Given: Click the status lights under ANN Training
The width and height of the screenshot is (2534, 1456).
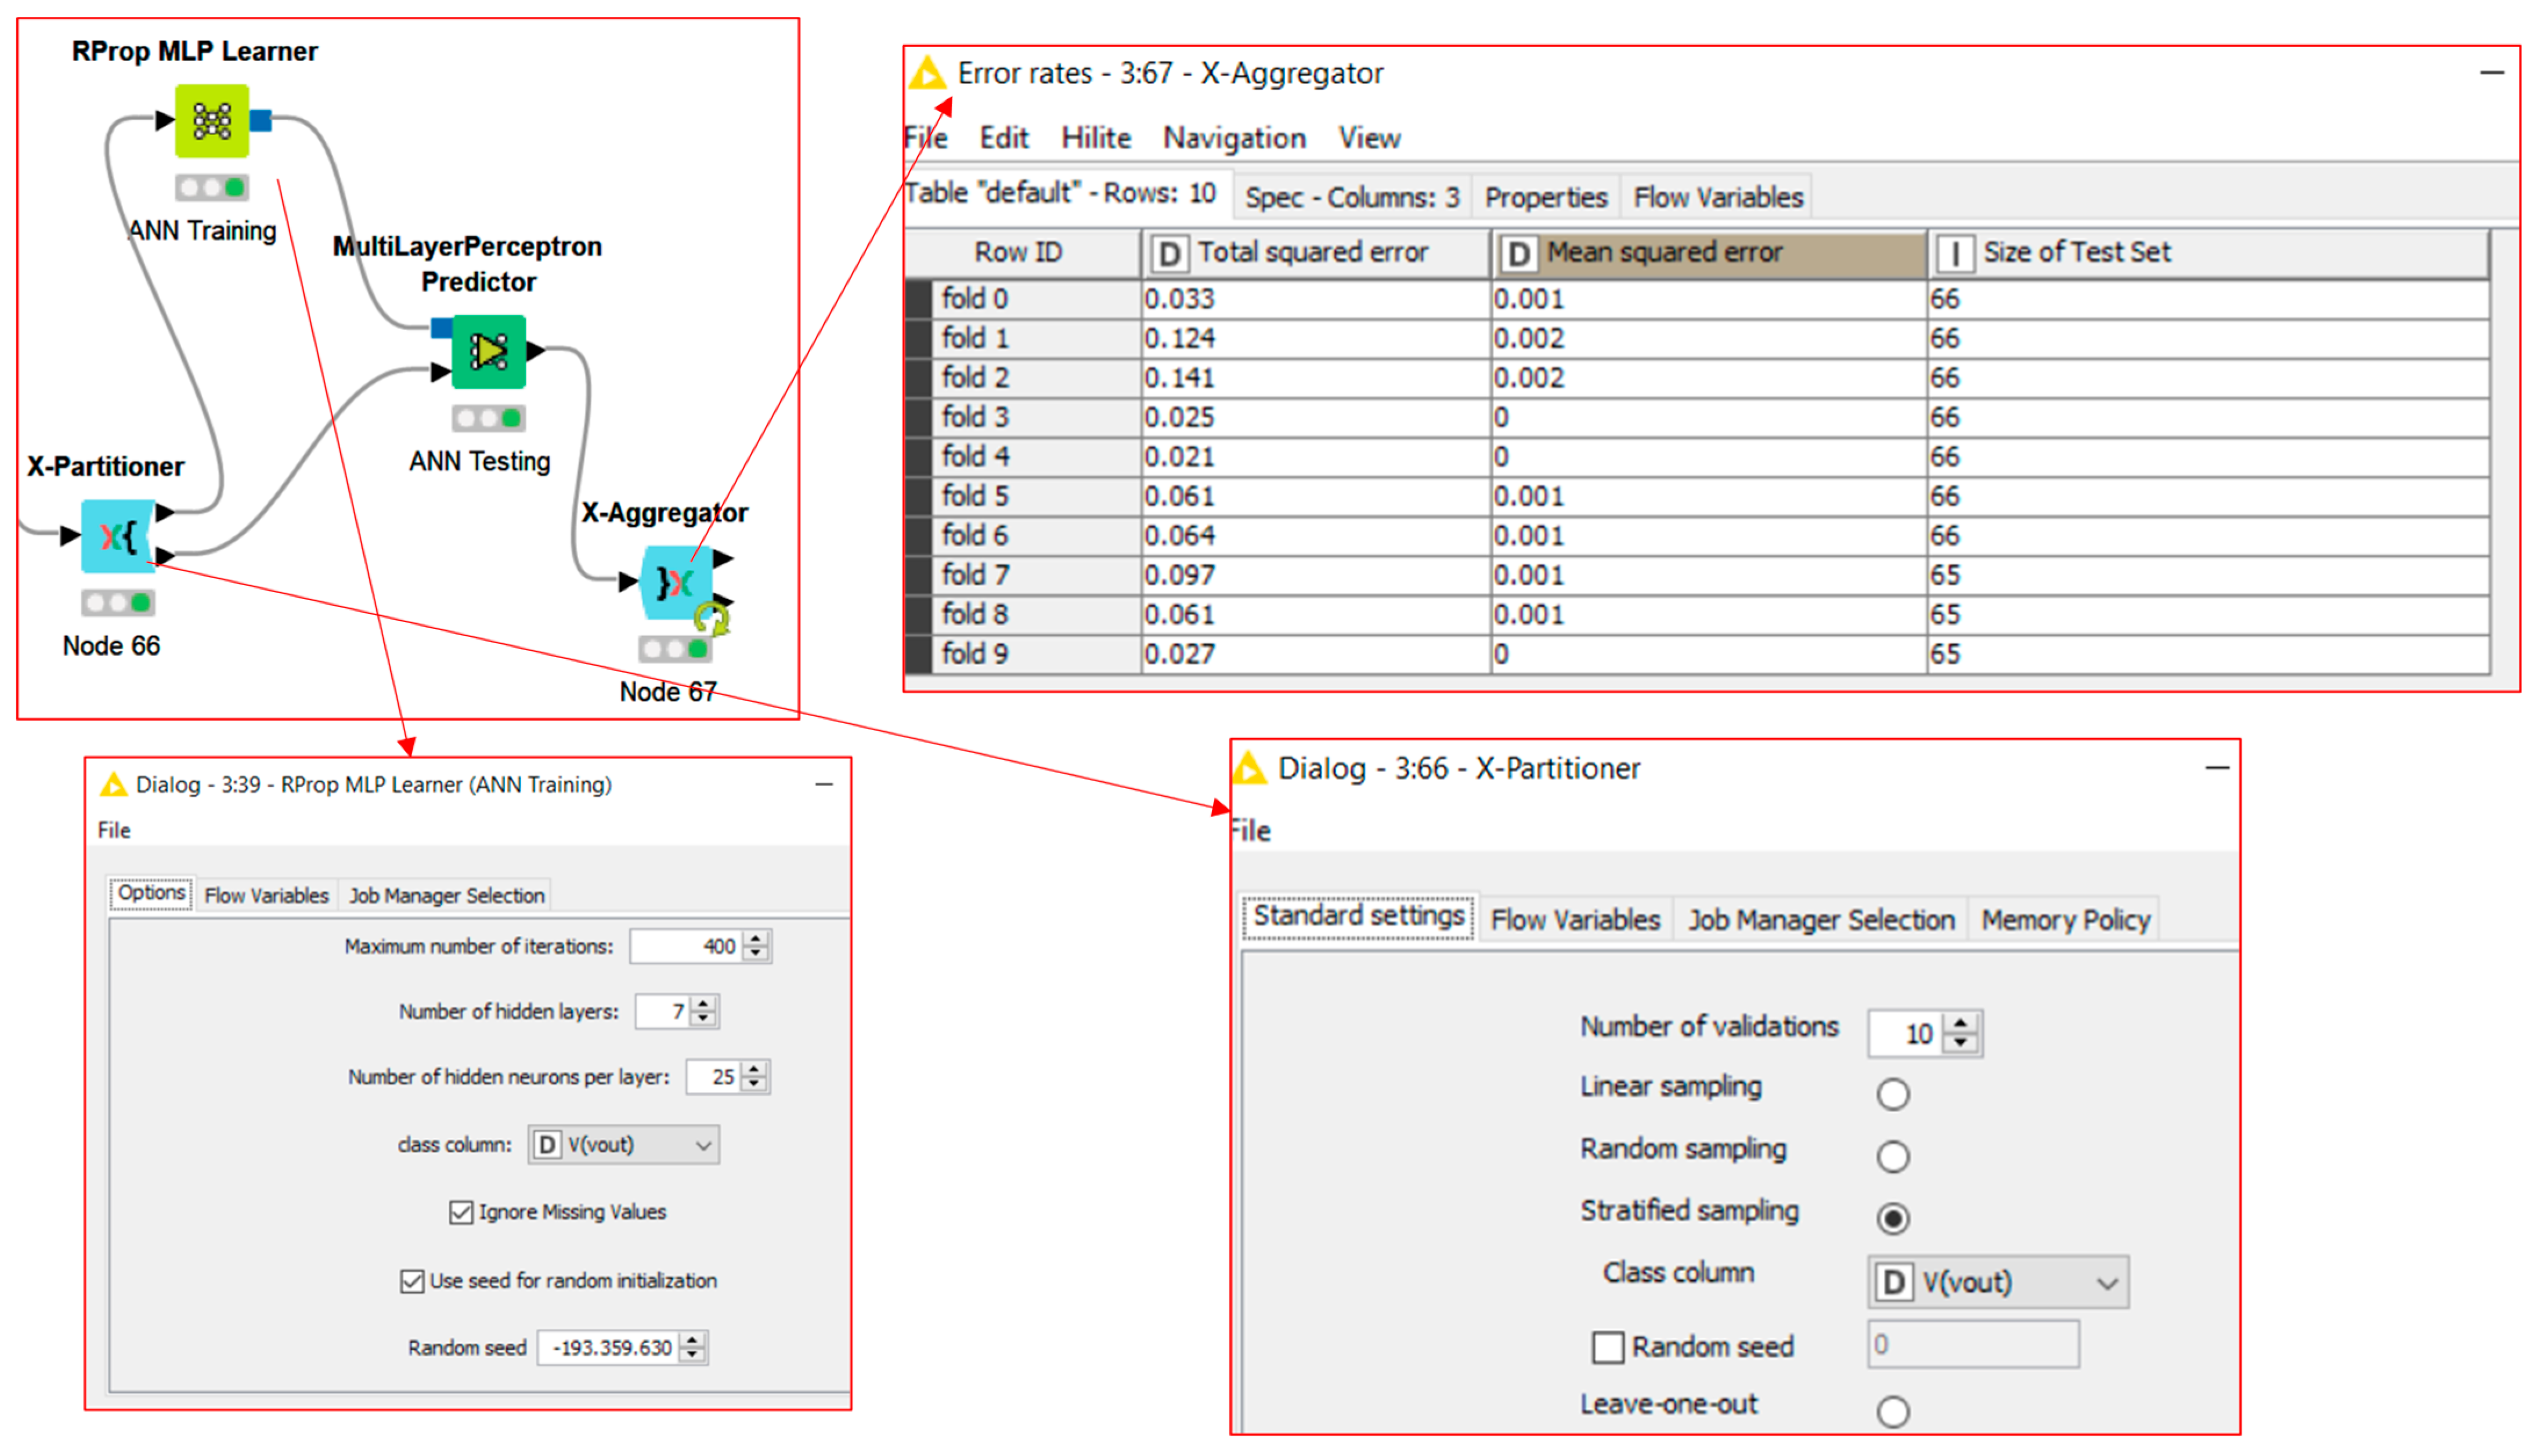Looking at the screenshot, I should tap(212, 187).
